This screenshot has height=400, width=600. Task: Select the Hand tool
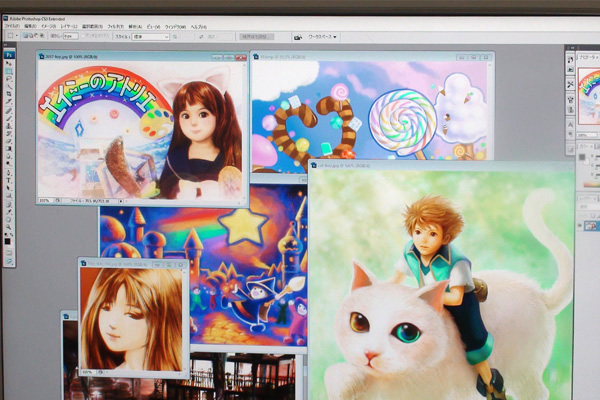click(x=9, y=219)
